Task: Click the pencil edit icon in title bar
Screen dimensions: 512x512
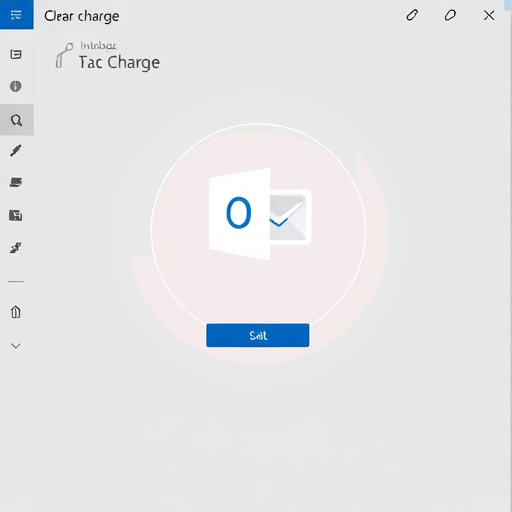Action: pyautogui.click(x=412, y=15)
